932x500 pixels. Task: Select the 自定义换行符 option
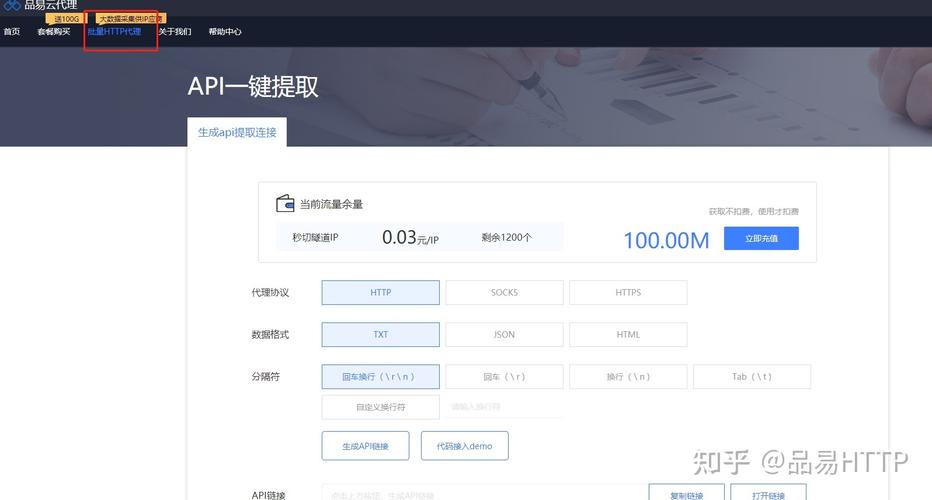tap(380, 407)
